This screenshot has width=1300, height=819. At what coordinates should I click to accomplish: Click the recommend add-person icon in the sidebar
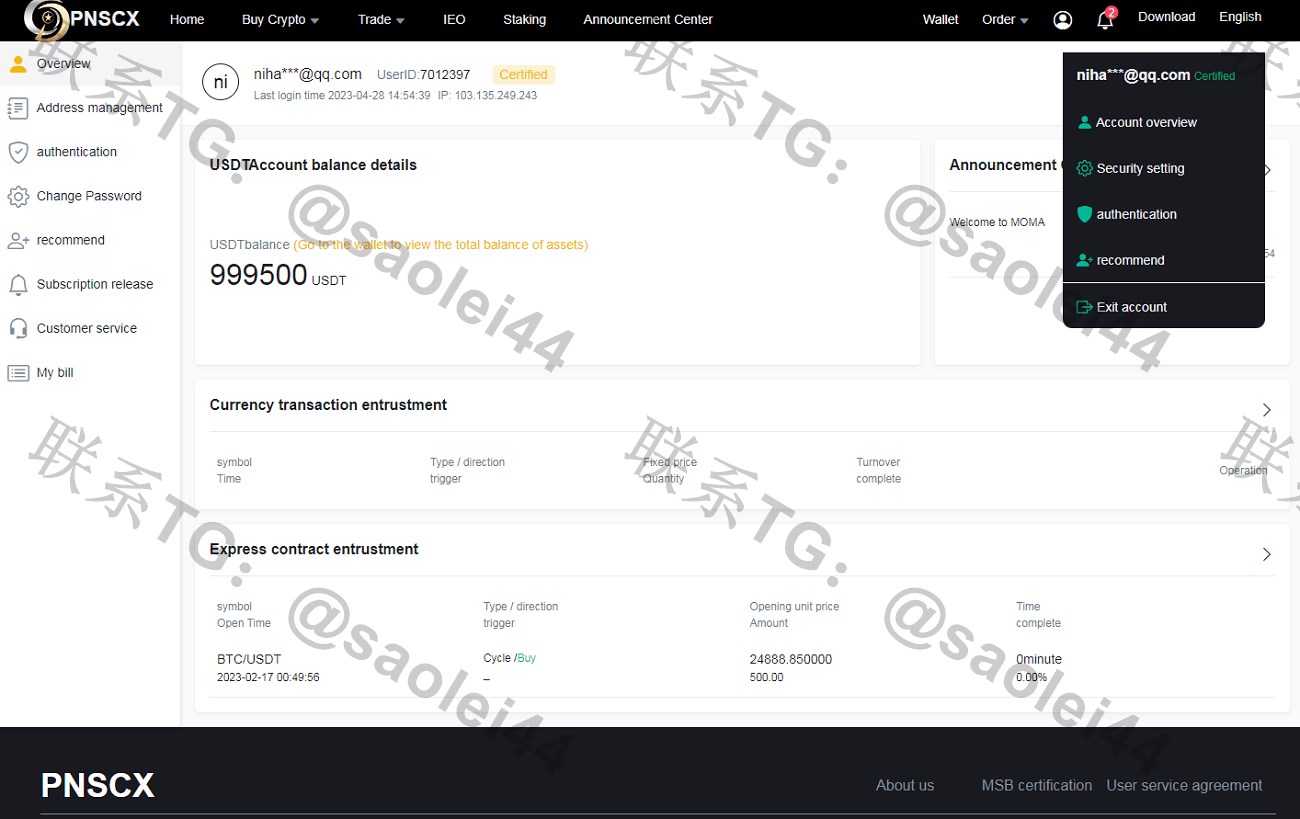18,240
